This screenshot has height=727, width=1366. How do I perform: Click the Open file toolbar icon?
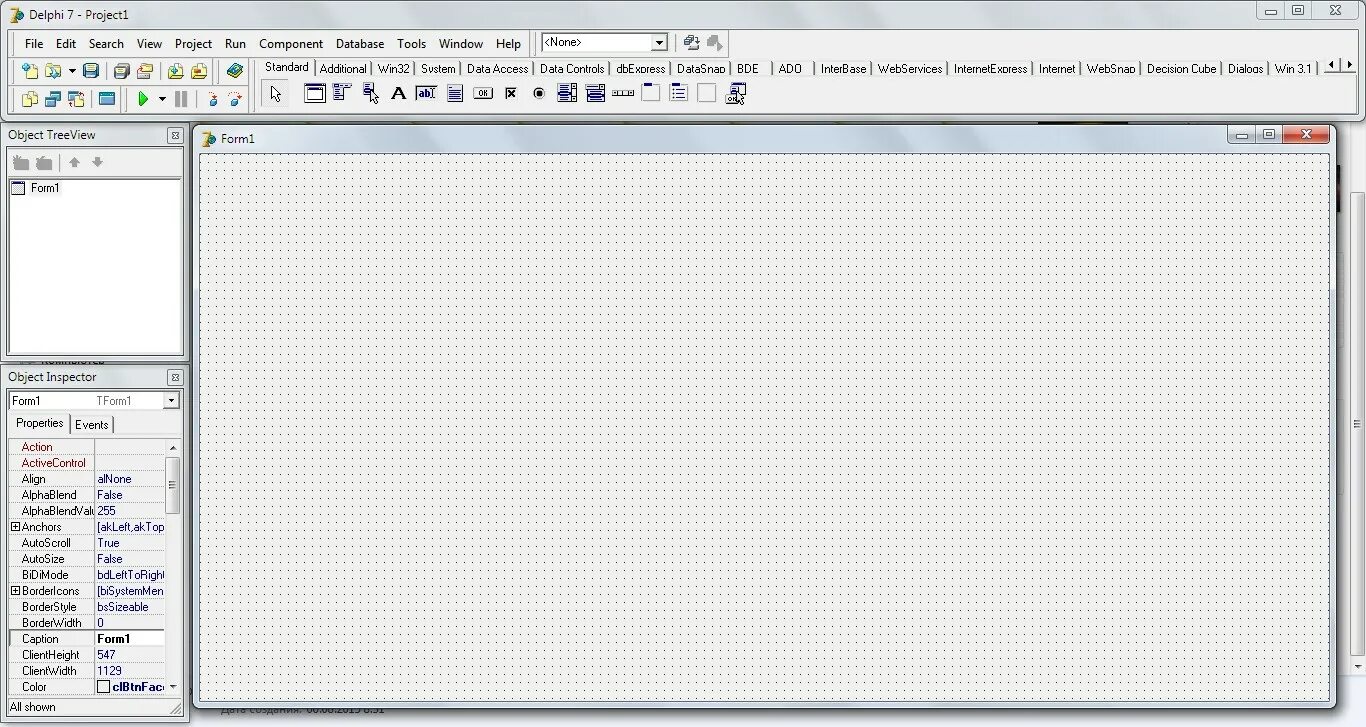point(52,71)
